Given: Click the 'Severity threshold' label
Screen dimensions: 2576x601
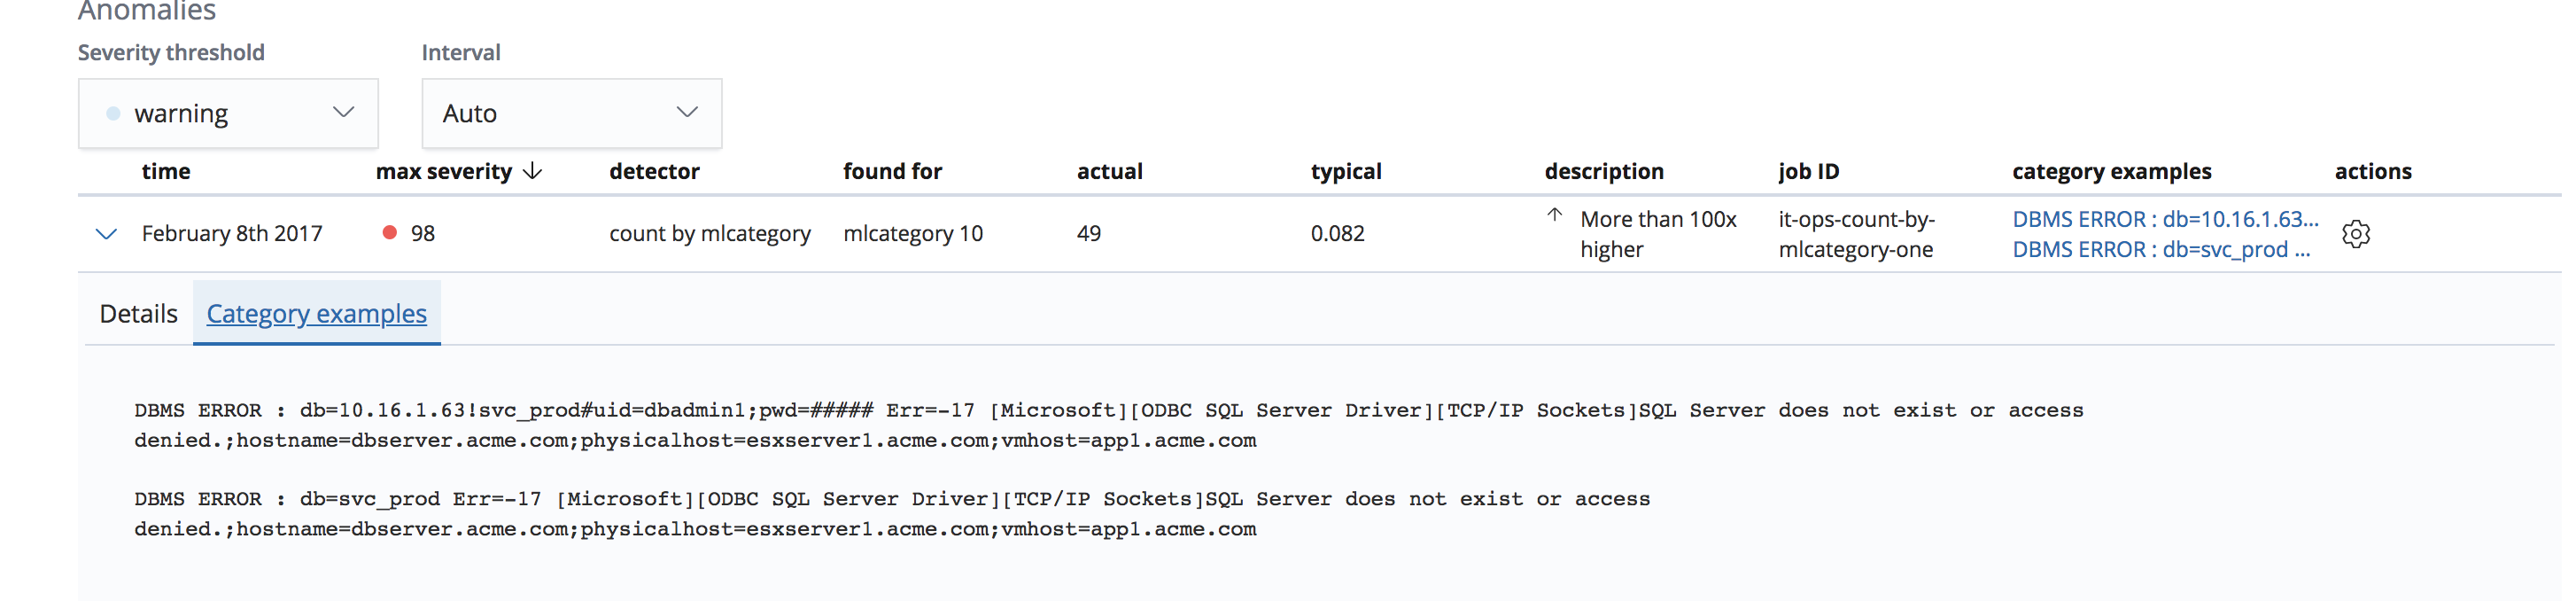Looking at the screenshot, I should pyautogui.click(x=171, y=52).
